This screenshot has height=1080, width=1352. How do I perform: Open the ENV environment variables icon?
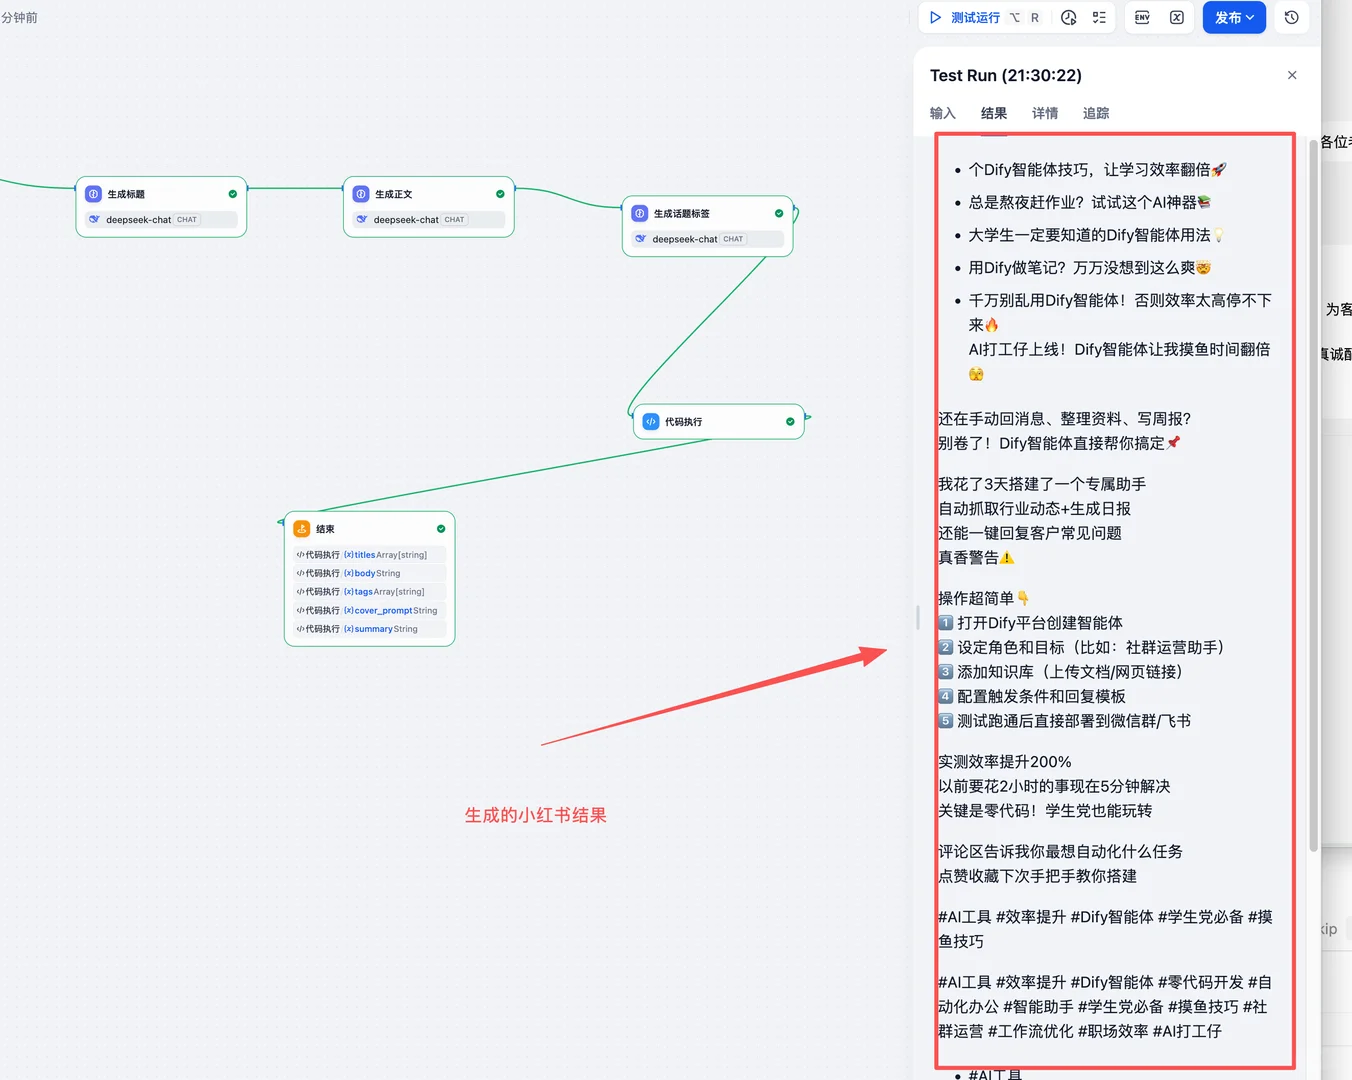pyautogui.click(x=1142, y=18)
